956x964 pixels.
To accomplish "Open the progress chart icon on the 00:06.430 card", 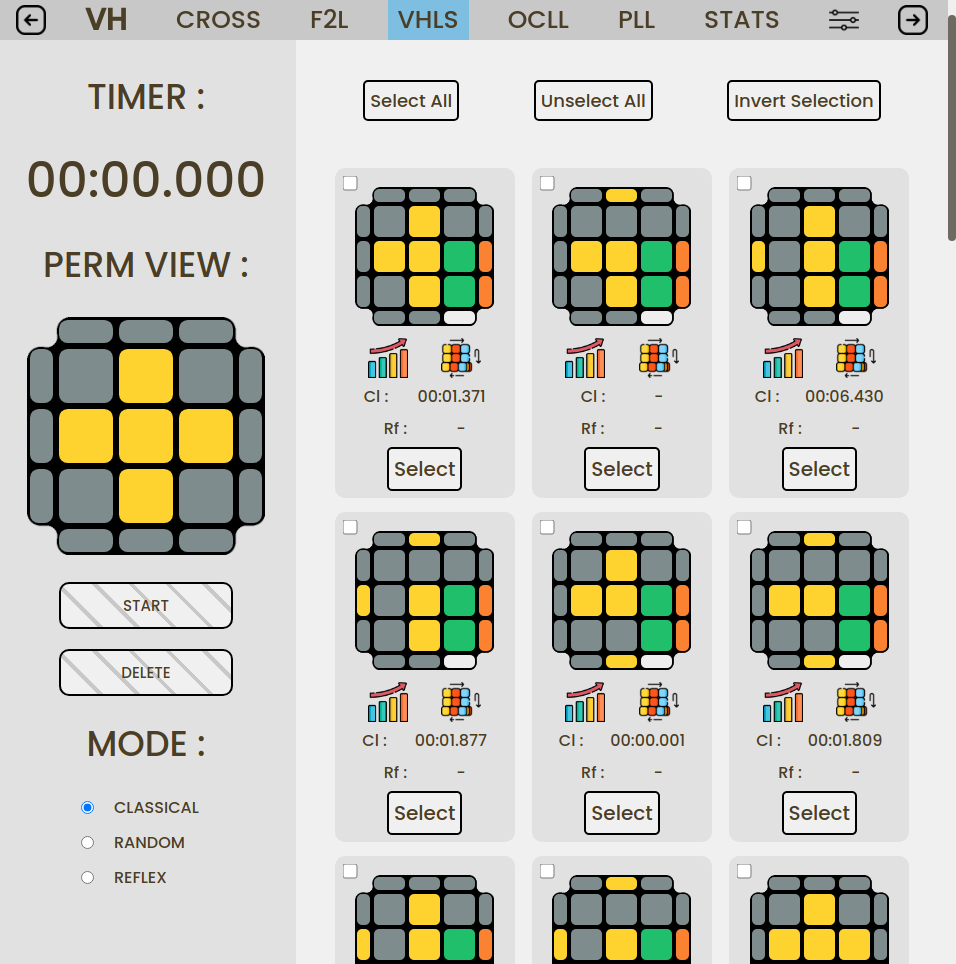I will coord(782,358).
